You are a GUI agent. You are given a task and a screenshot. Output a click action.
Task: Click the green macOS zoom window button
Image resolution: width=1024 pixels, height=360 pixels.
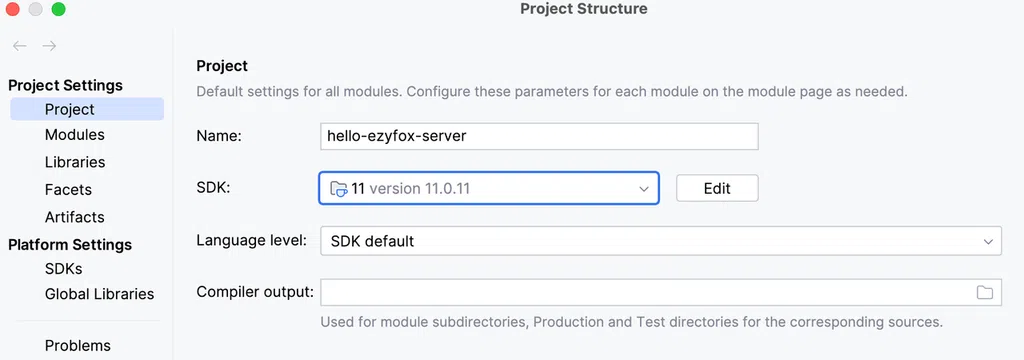coord(58,9)
